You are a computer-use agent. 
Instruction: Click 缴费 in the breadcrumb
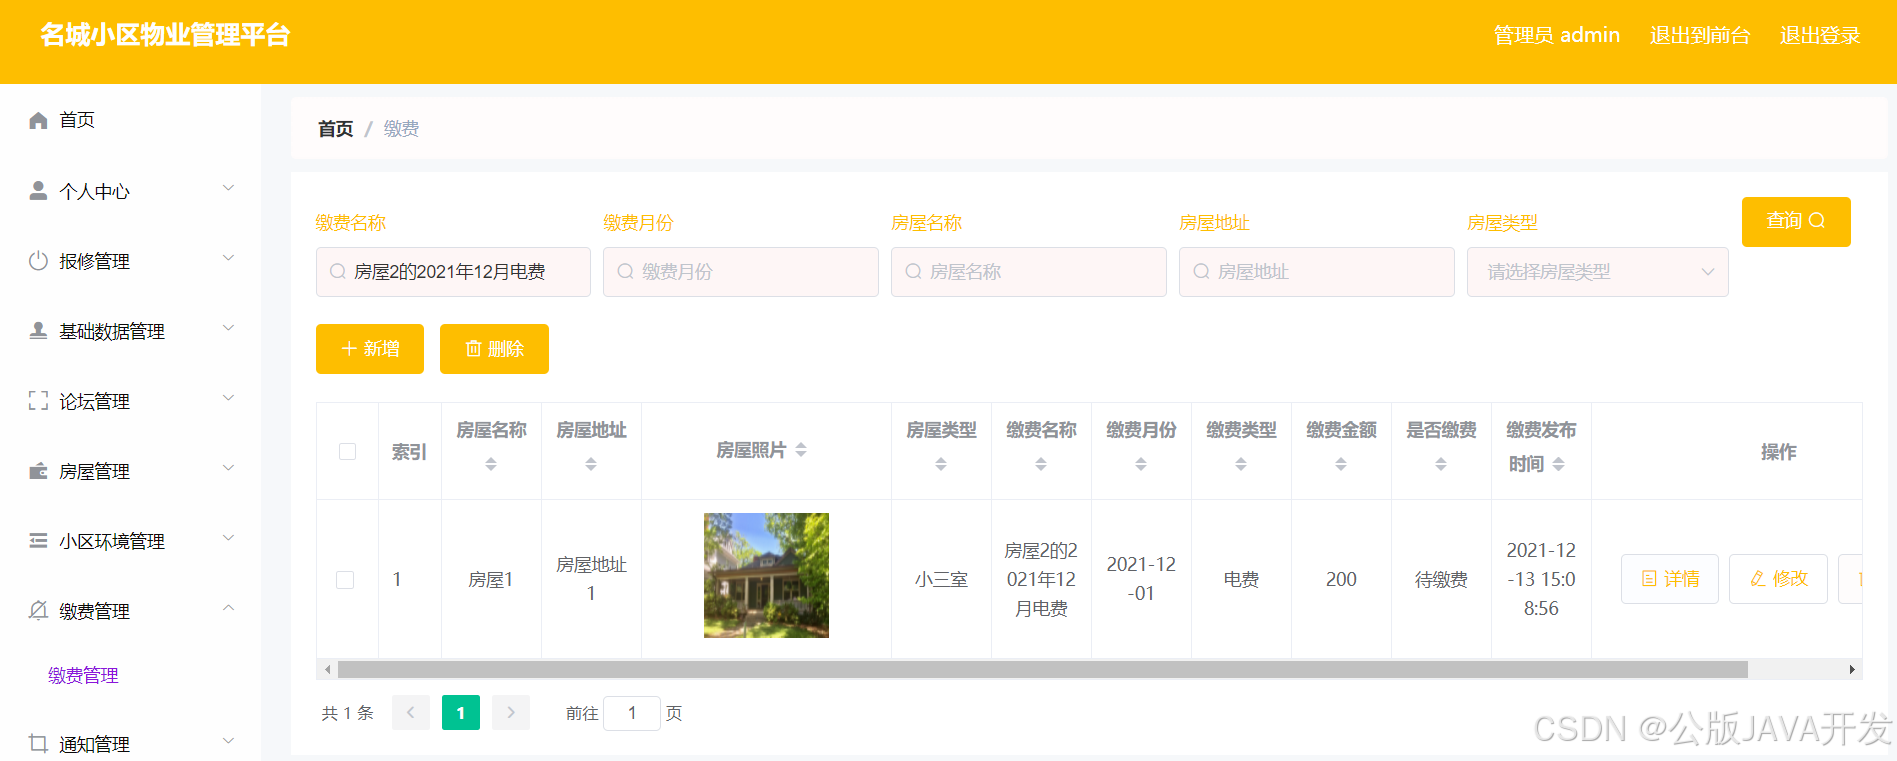[401, 129]
